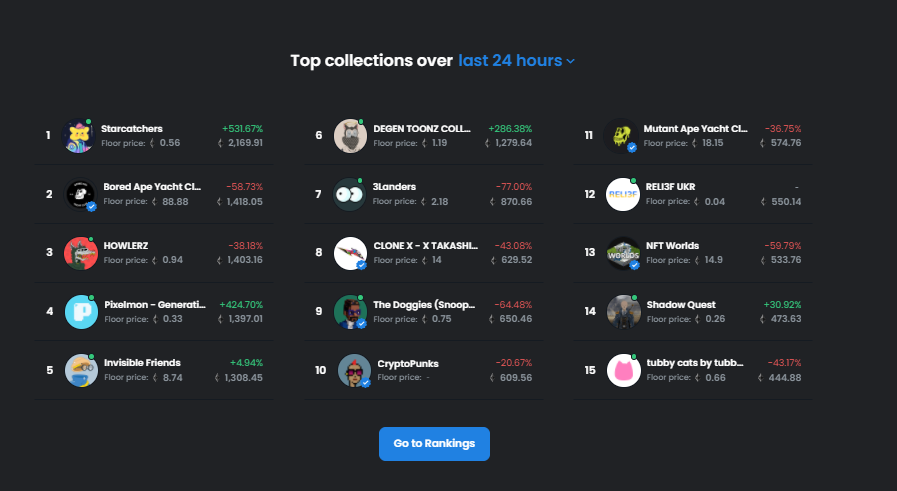Select The Doggies Snoop avatar
897x491 pixels.
350,312
